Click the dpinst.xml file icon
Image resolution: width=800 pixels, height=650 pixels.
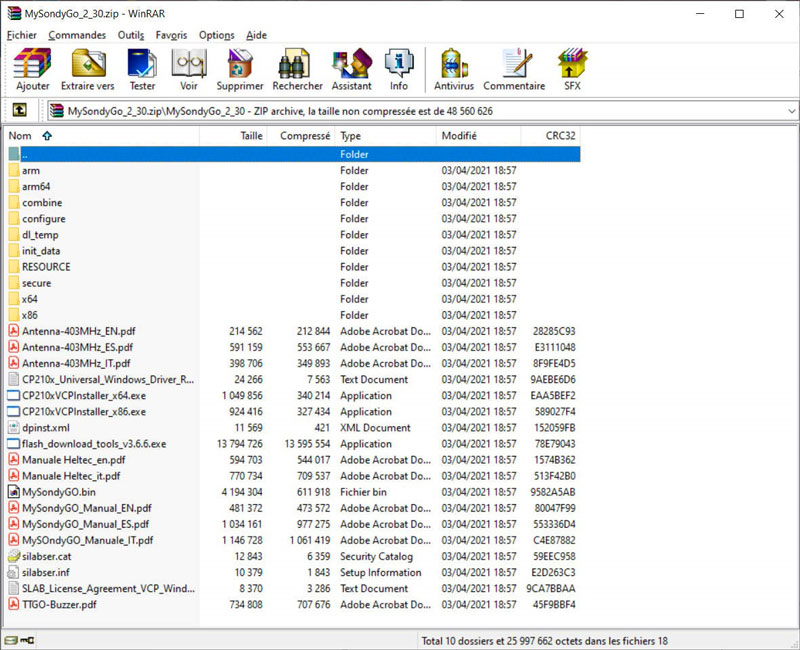[x=14, y=428]
